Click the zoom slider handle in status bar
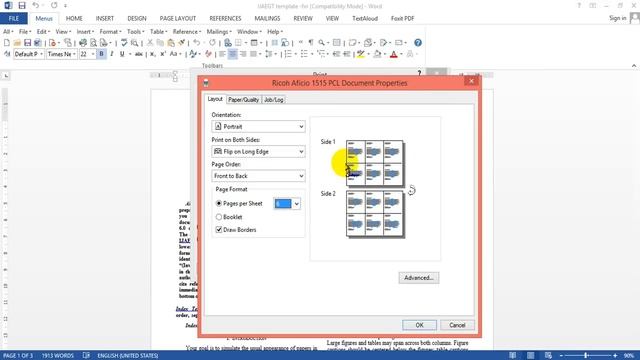Viewport: 640px width, 360px height. tap(586, 356)
